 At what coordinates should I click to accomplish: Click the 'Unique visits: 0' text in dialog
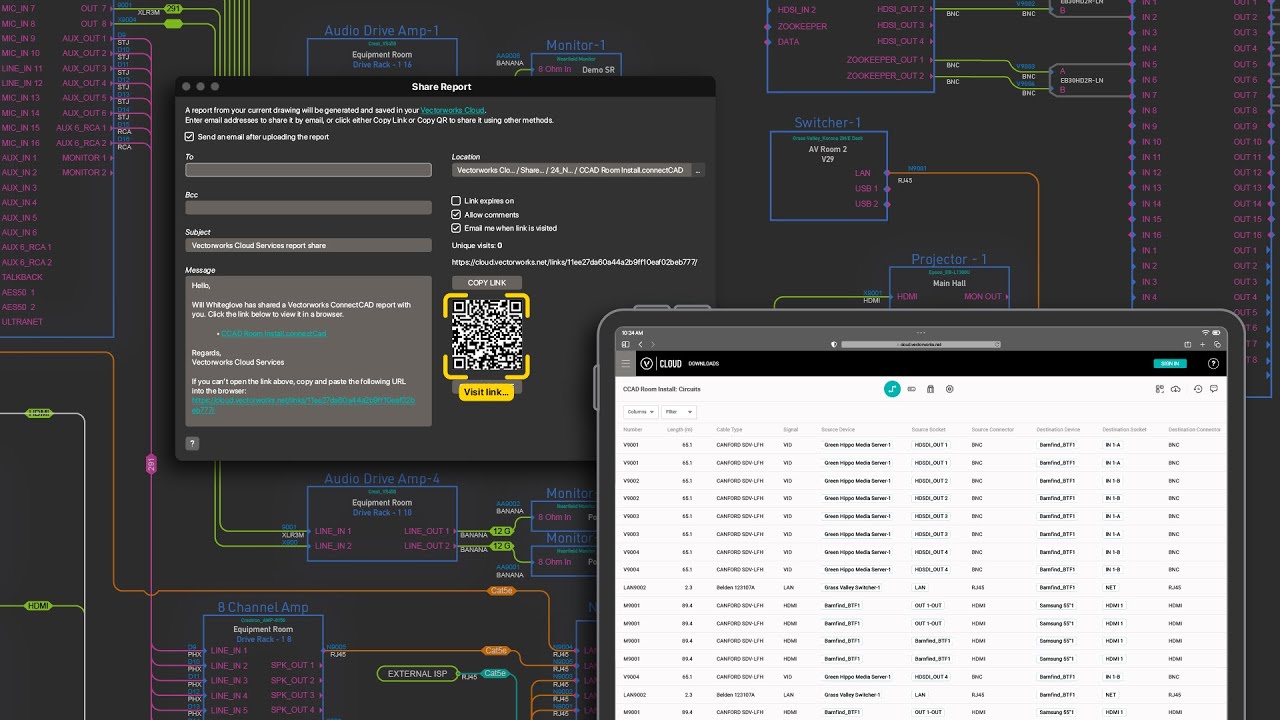pyautogui.click(x=477, y=245)
